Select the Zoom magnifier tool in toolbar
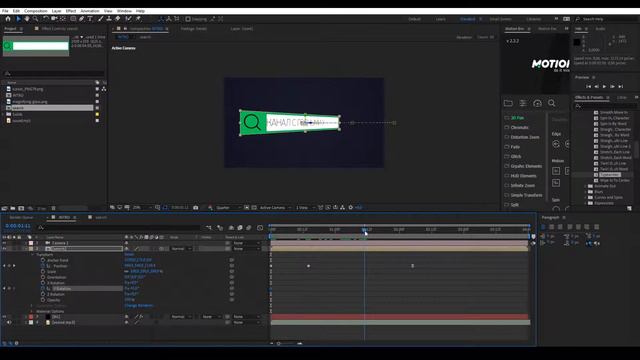The width and height of the screenshot is (640, 360). coord(36,19)
